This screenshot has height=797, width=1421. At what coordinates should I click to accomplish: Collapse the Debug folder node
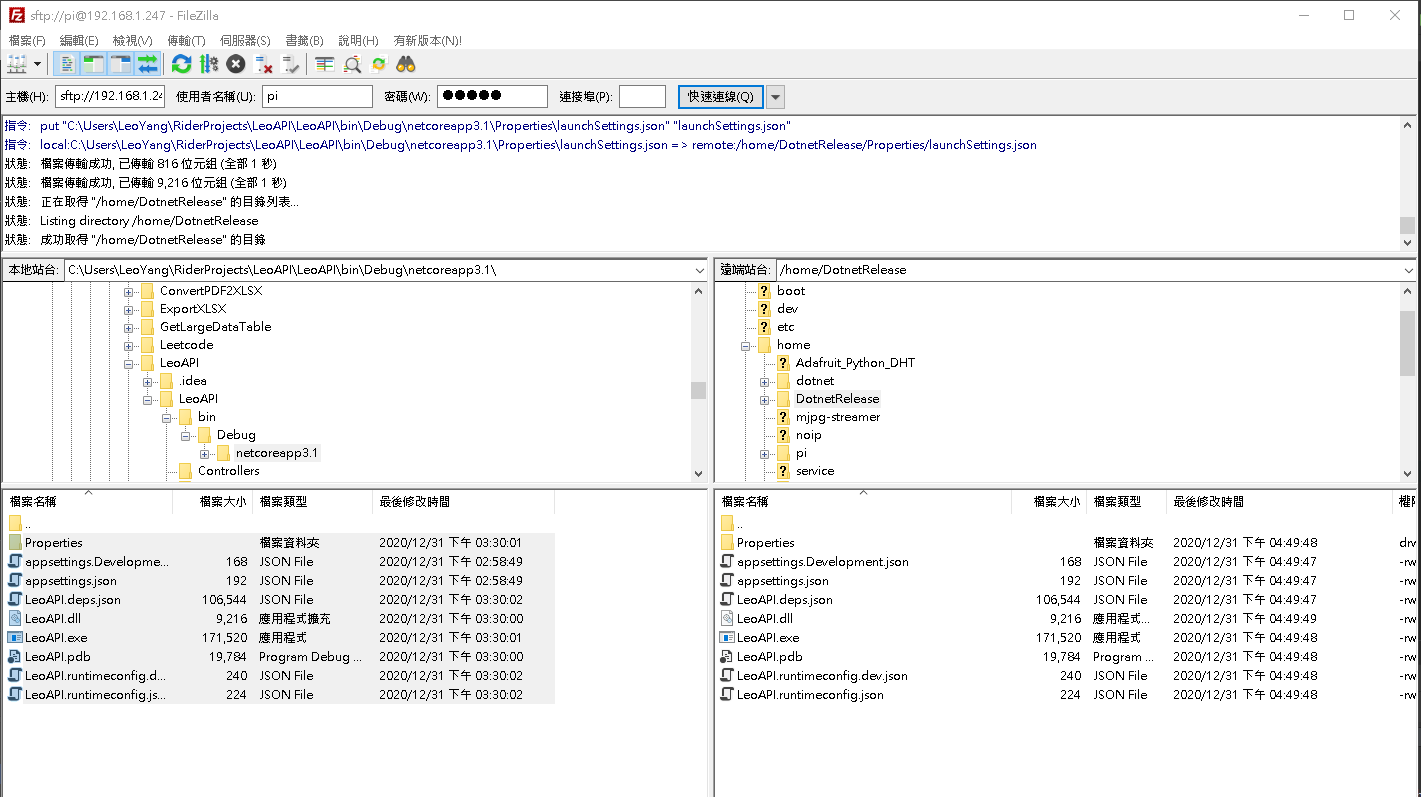186,435
